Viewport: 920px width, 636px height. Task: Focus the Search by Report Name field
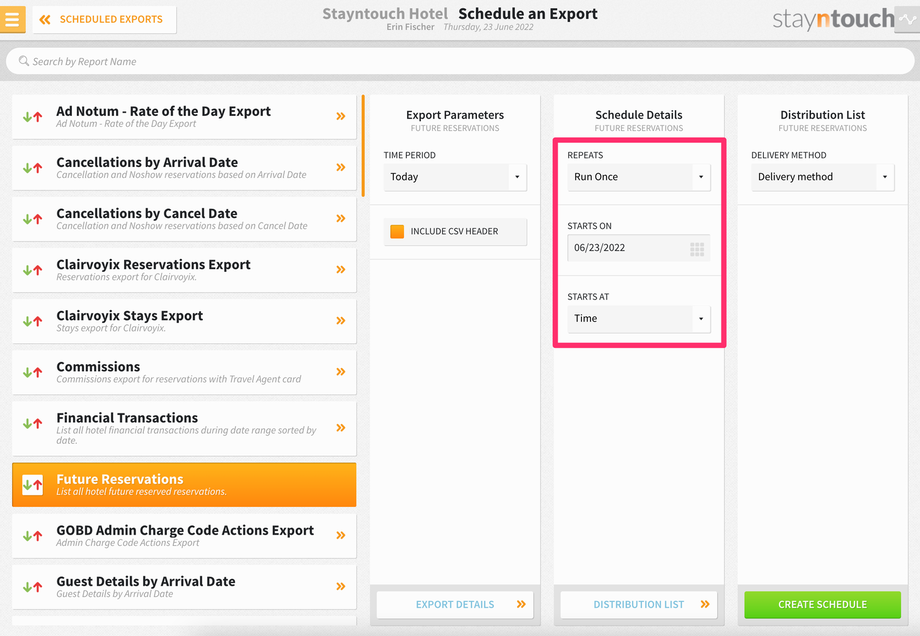pos(460,61)
